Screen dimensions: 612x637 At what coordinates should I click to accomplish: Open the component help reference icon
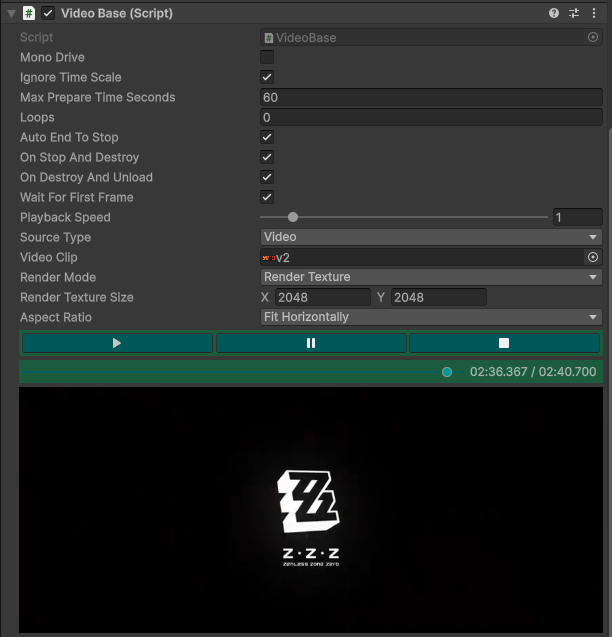tap(553, 13)
